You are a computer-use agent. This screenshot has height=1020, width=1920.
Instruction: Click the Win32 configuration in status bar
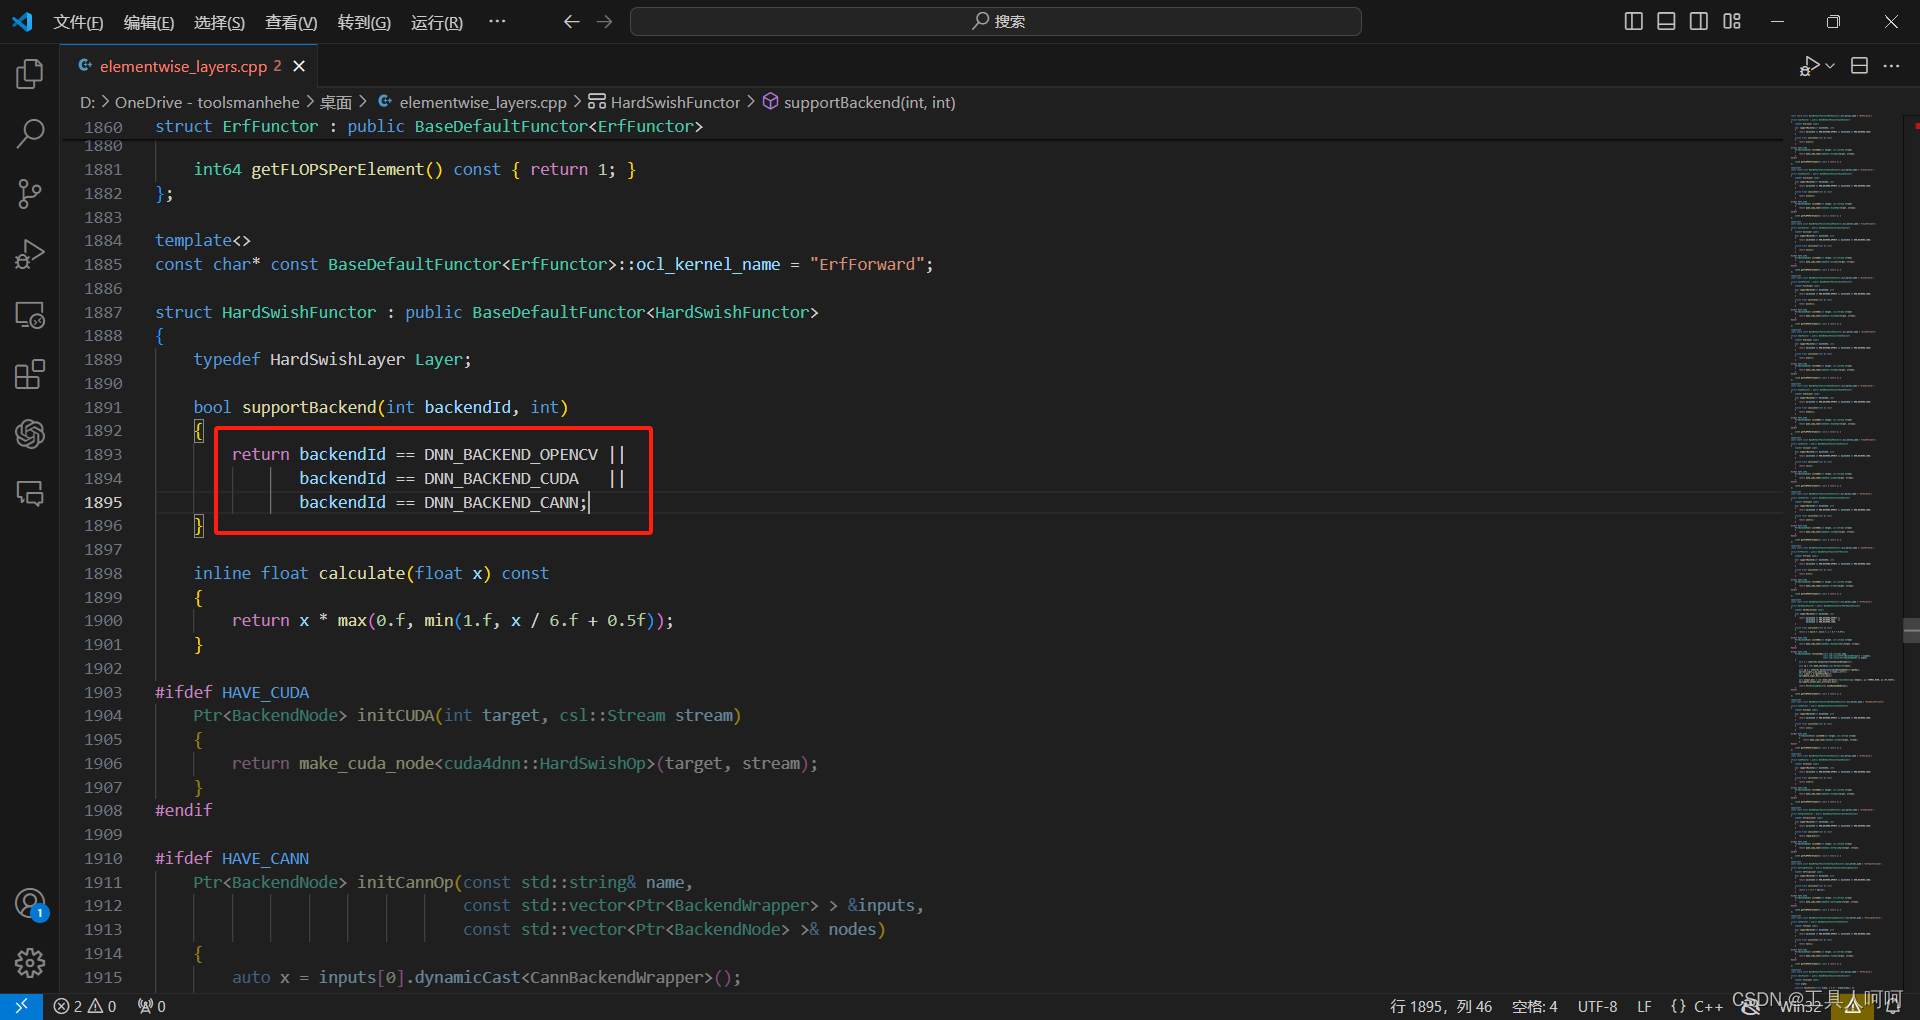(x=1800, y=1006)
